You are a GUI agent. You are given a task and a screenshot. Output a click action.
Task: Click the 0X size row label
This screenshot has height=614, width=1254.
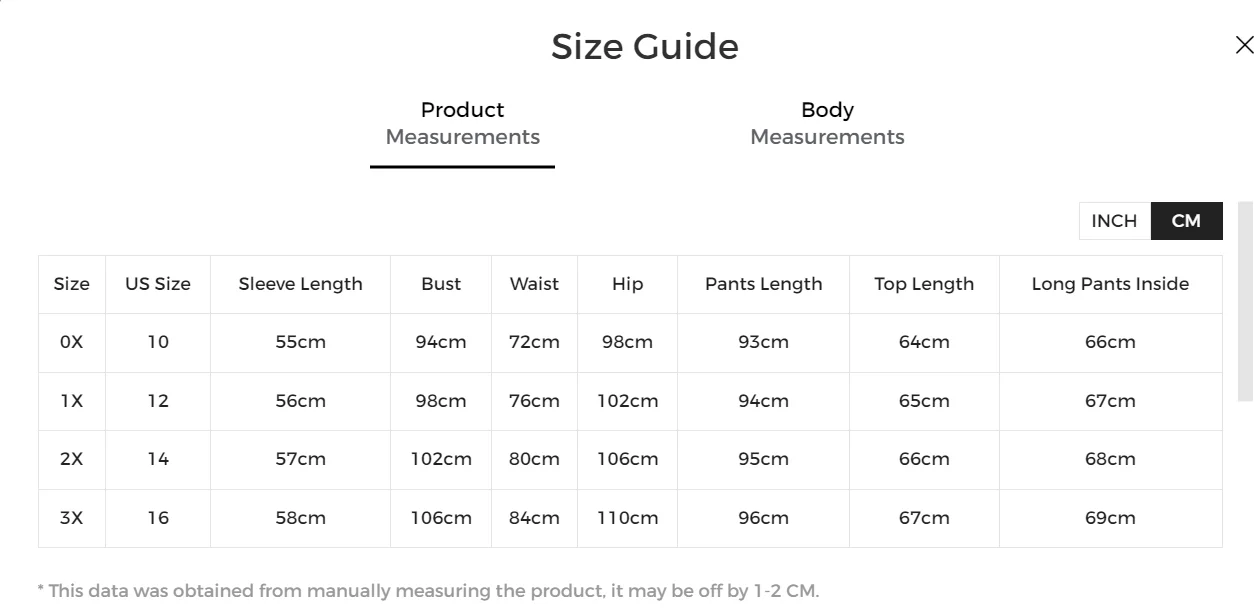(x=71, y=342)
